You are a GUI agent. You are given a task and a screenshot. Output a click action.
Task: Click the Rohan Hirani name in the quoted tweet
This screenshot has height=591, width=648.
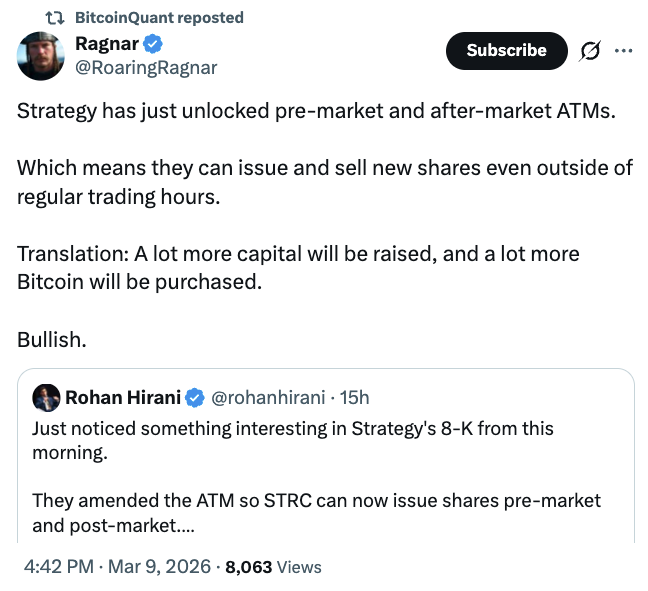click(123, 397)
